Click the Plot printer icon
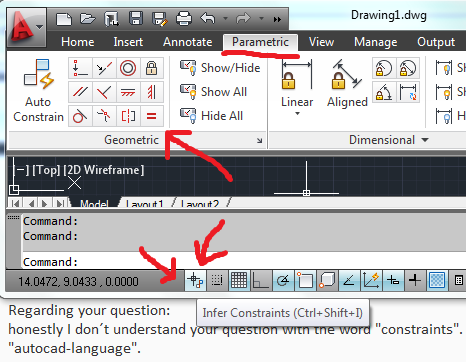Screen dimensions: 468x364 (184, 18)
